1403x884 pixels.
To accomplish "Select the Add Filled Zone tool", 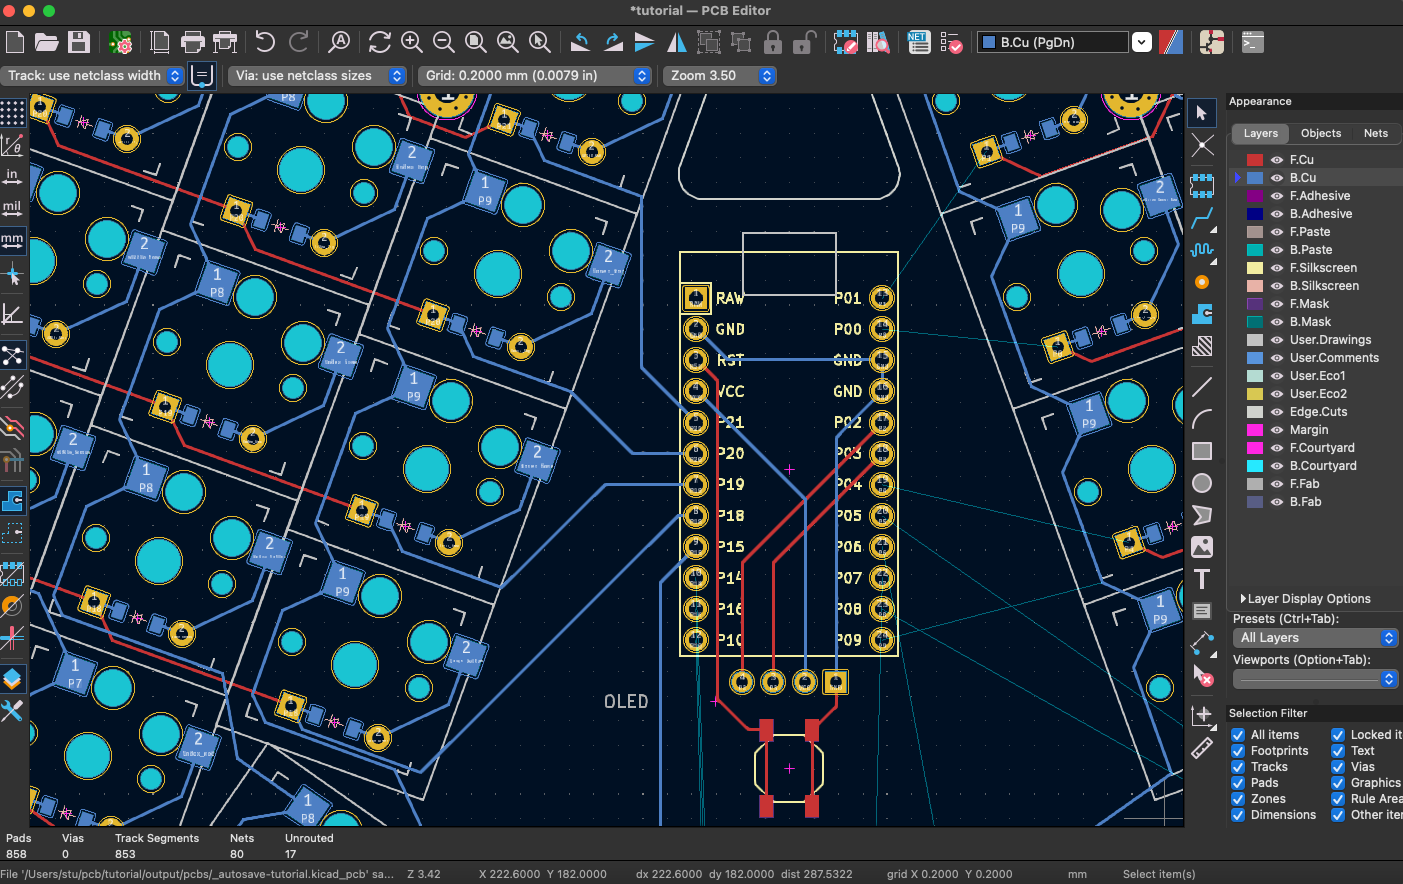I will 1202,312.
